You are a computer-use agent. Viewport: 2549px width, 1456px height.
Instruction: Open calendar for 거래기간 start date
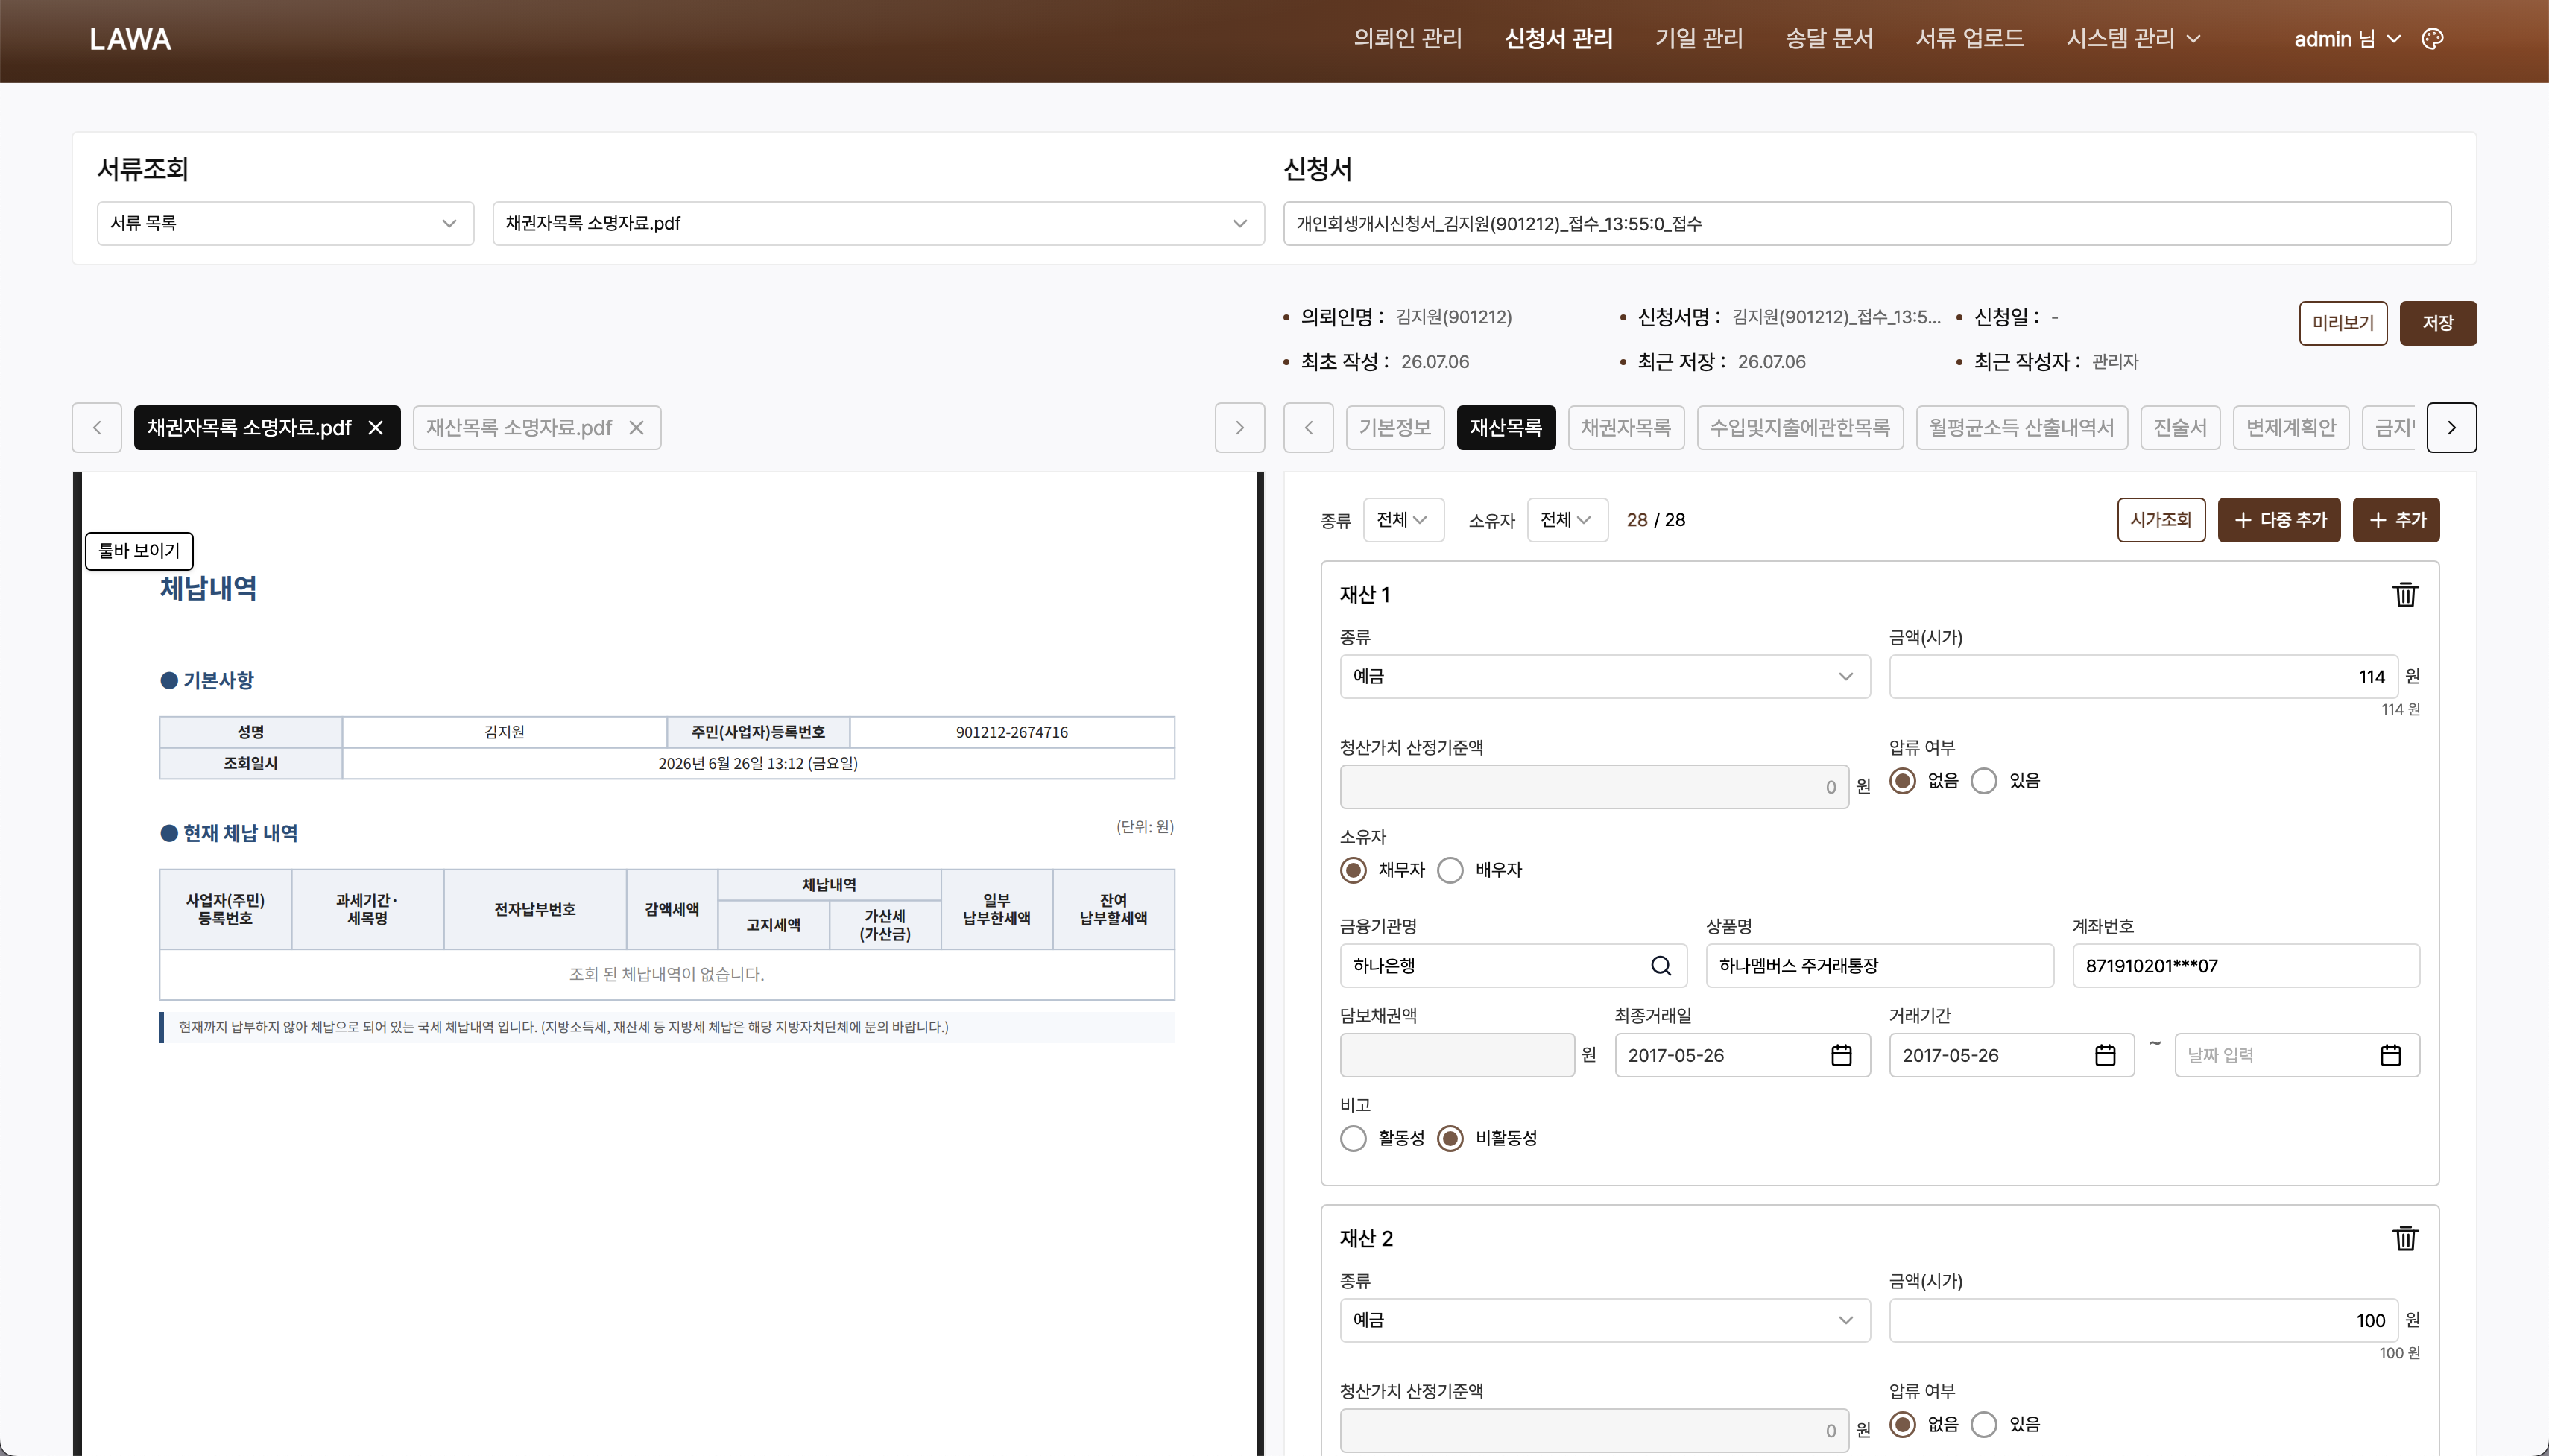[2105, 1055]
